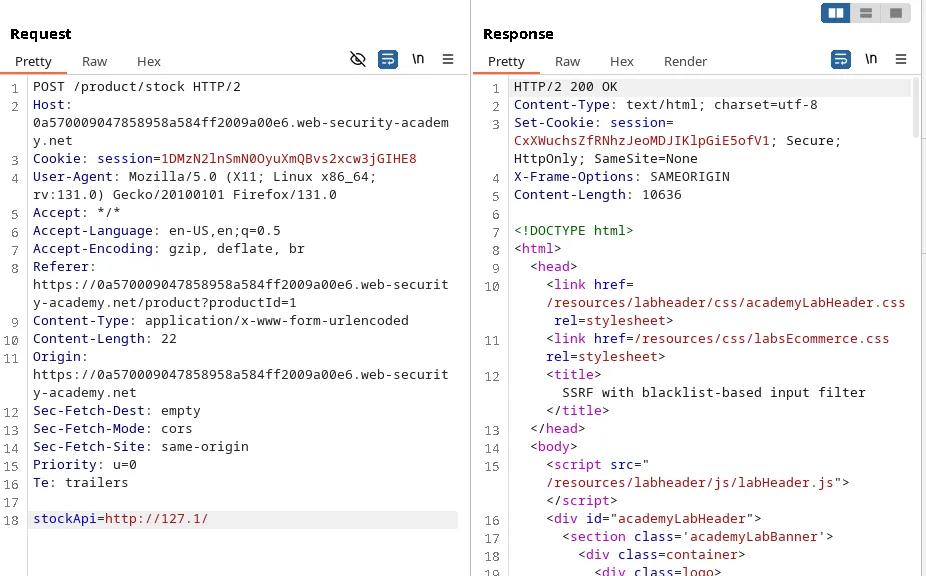926x576 pixels.
Task: Click the POST /product/stock HTTP/2 request line
Action: (x=136, y=87)
